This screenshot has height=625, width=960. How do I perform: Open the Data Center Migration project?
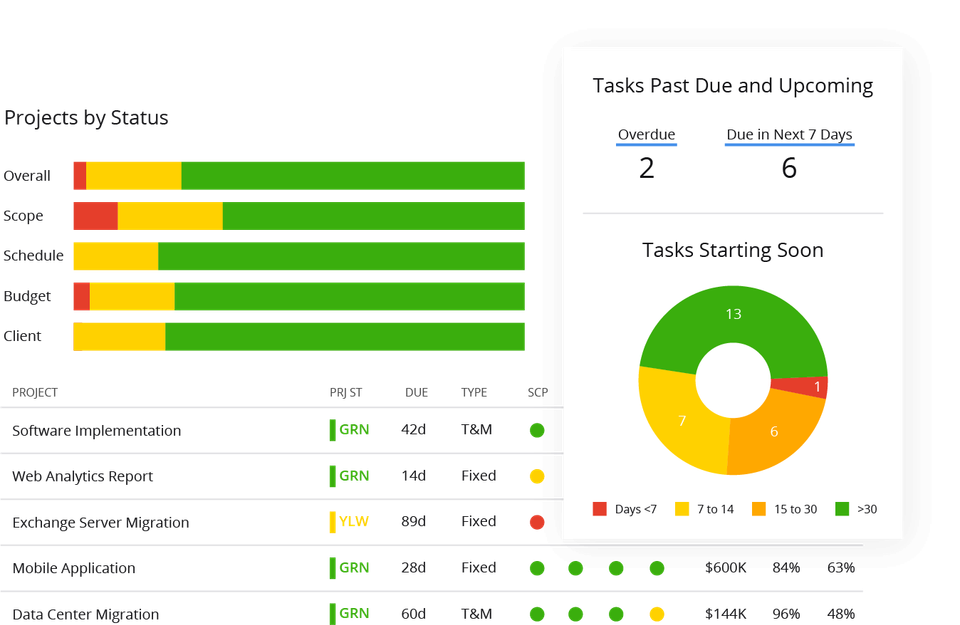tap(85, 614)
